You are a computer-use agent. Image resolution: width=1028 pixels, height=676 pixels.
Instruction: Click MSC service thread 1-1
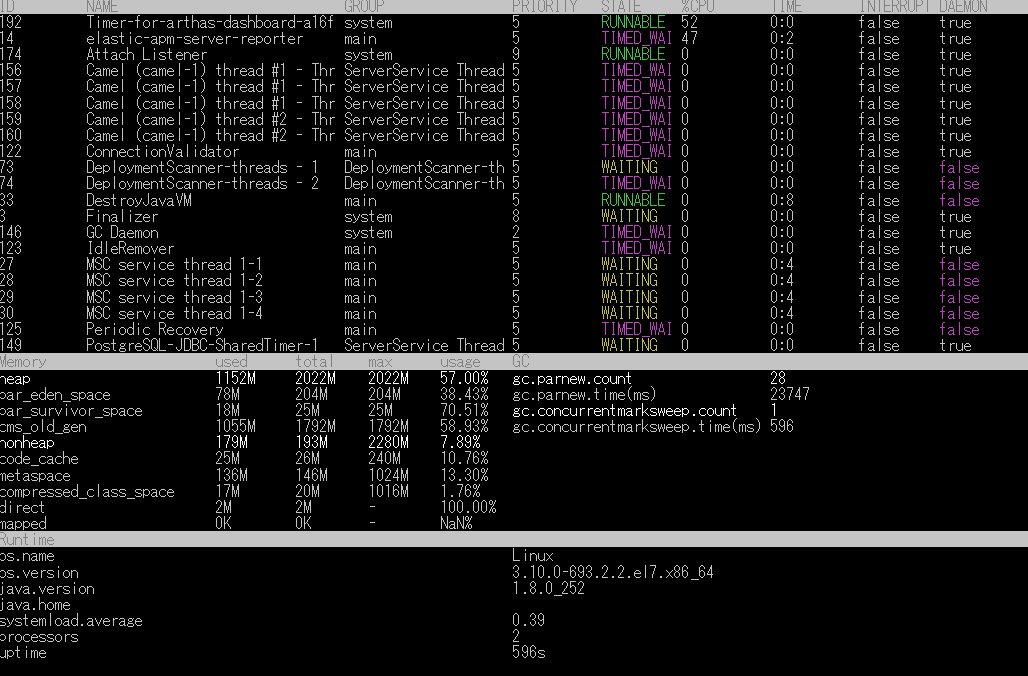tap(174, 265)
